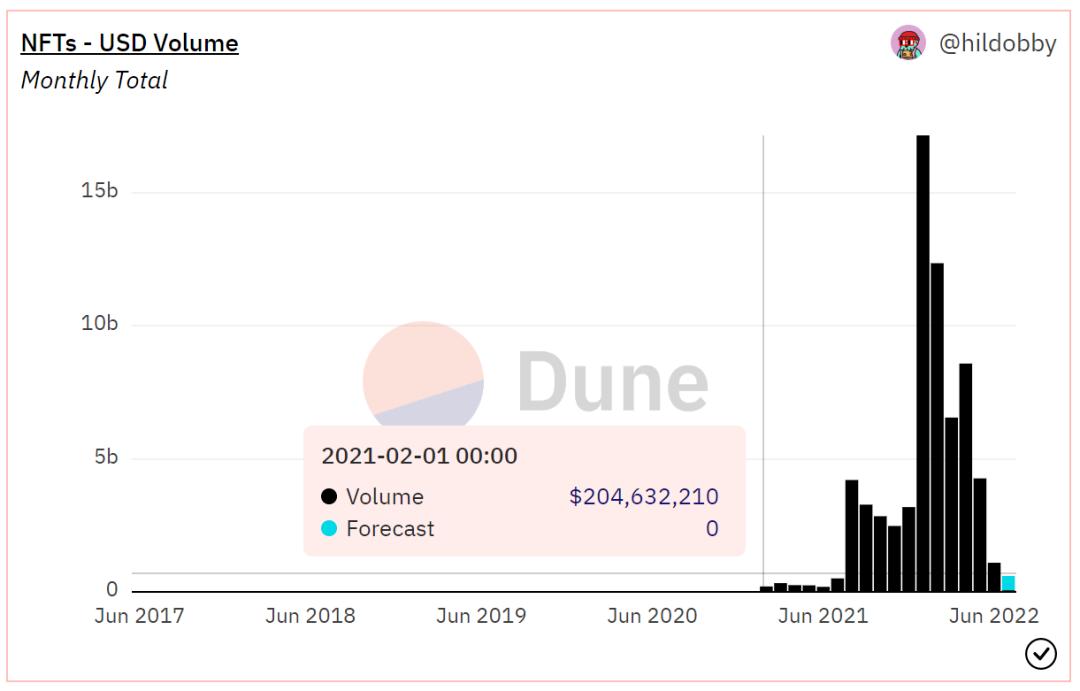The height and width of the screenshot is (691, 1080).
Task: Click the Jun 2017 axis label
Action: [x=139, y=616]
